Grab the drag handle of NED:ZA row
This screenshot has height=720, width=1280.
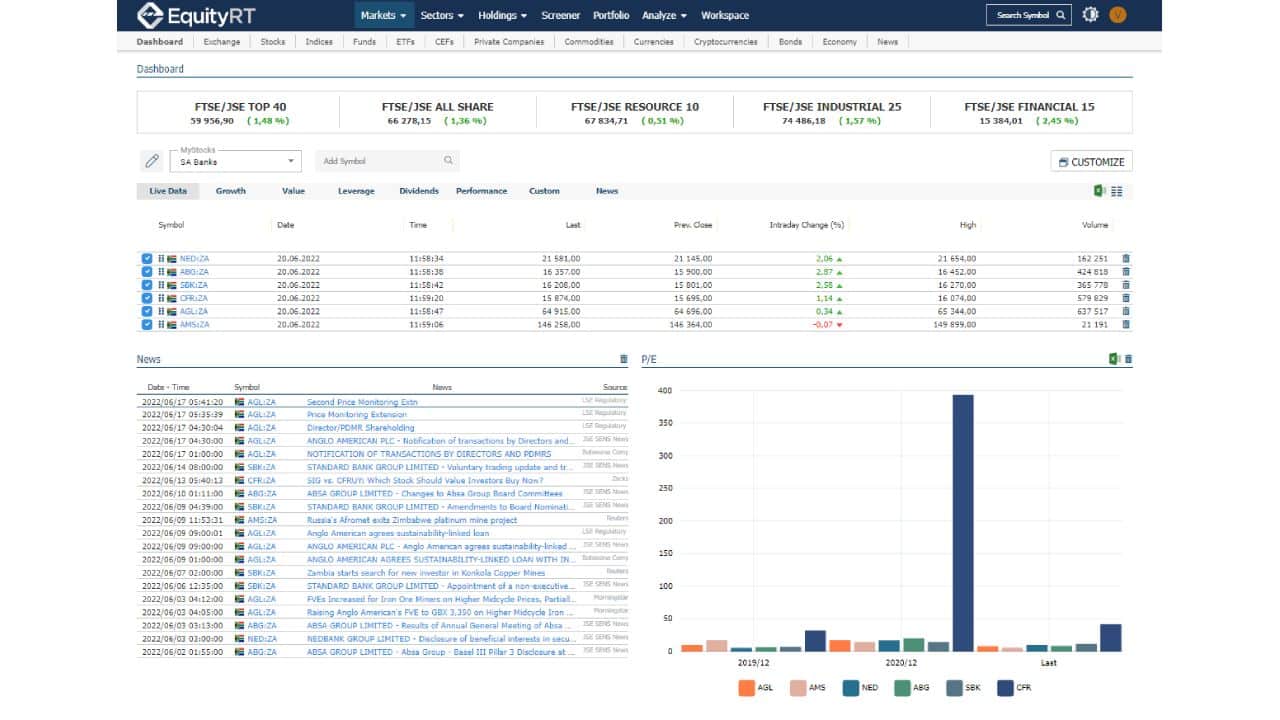point(160,259)
